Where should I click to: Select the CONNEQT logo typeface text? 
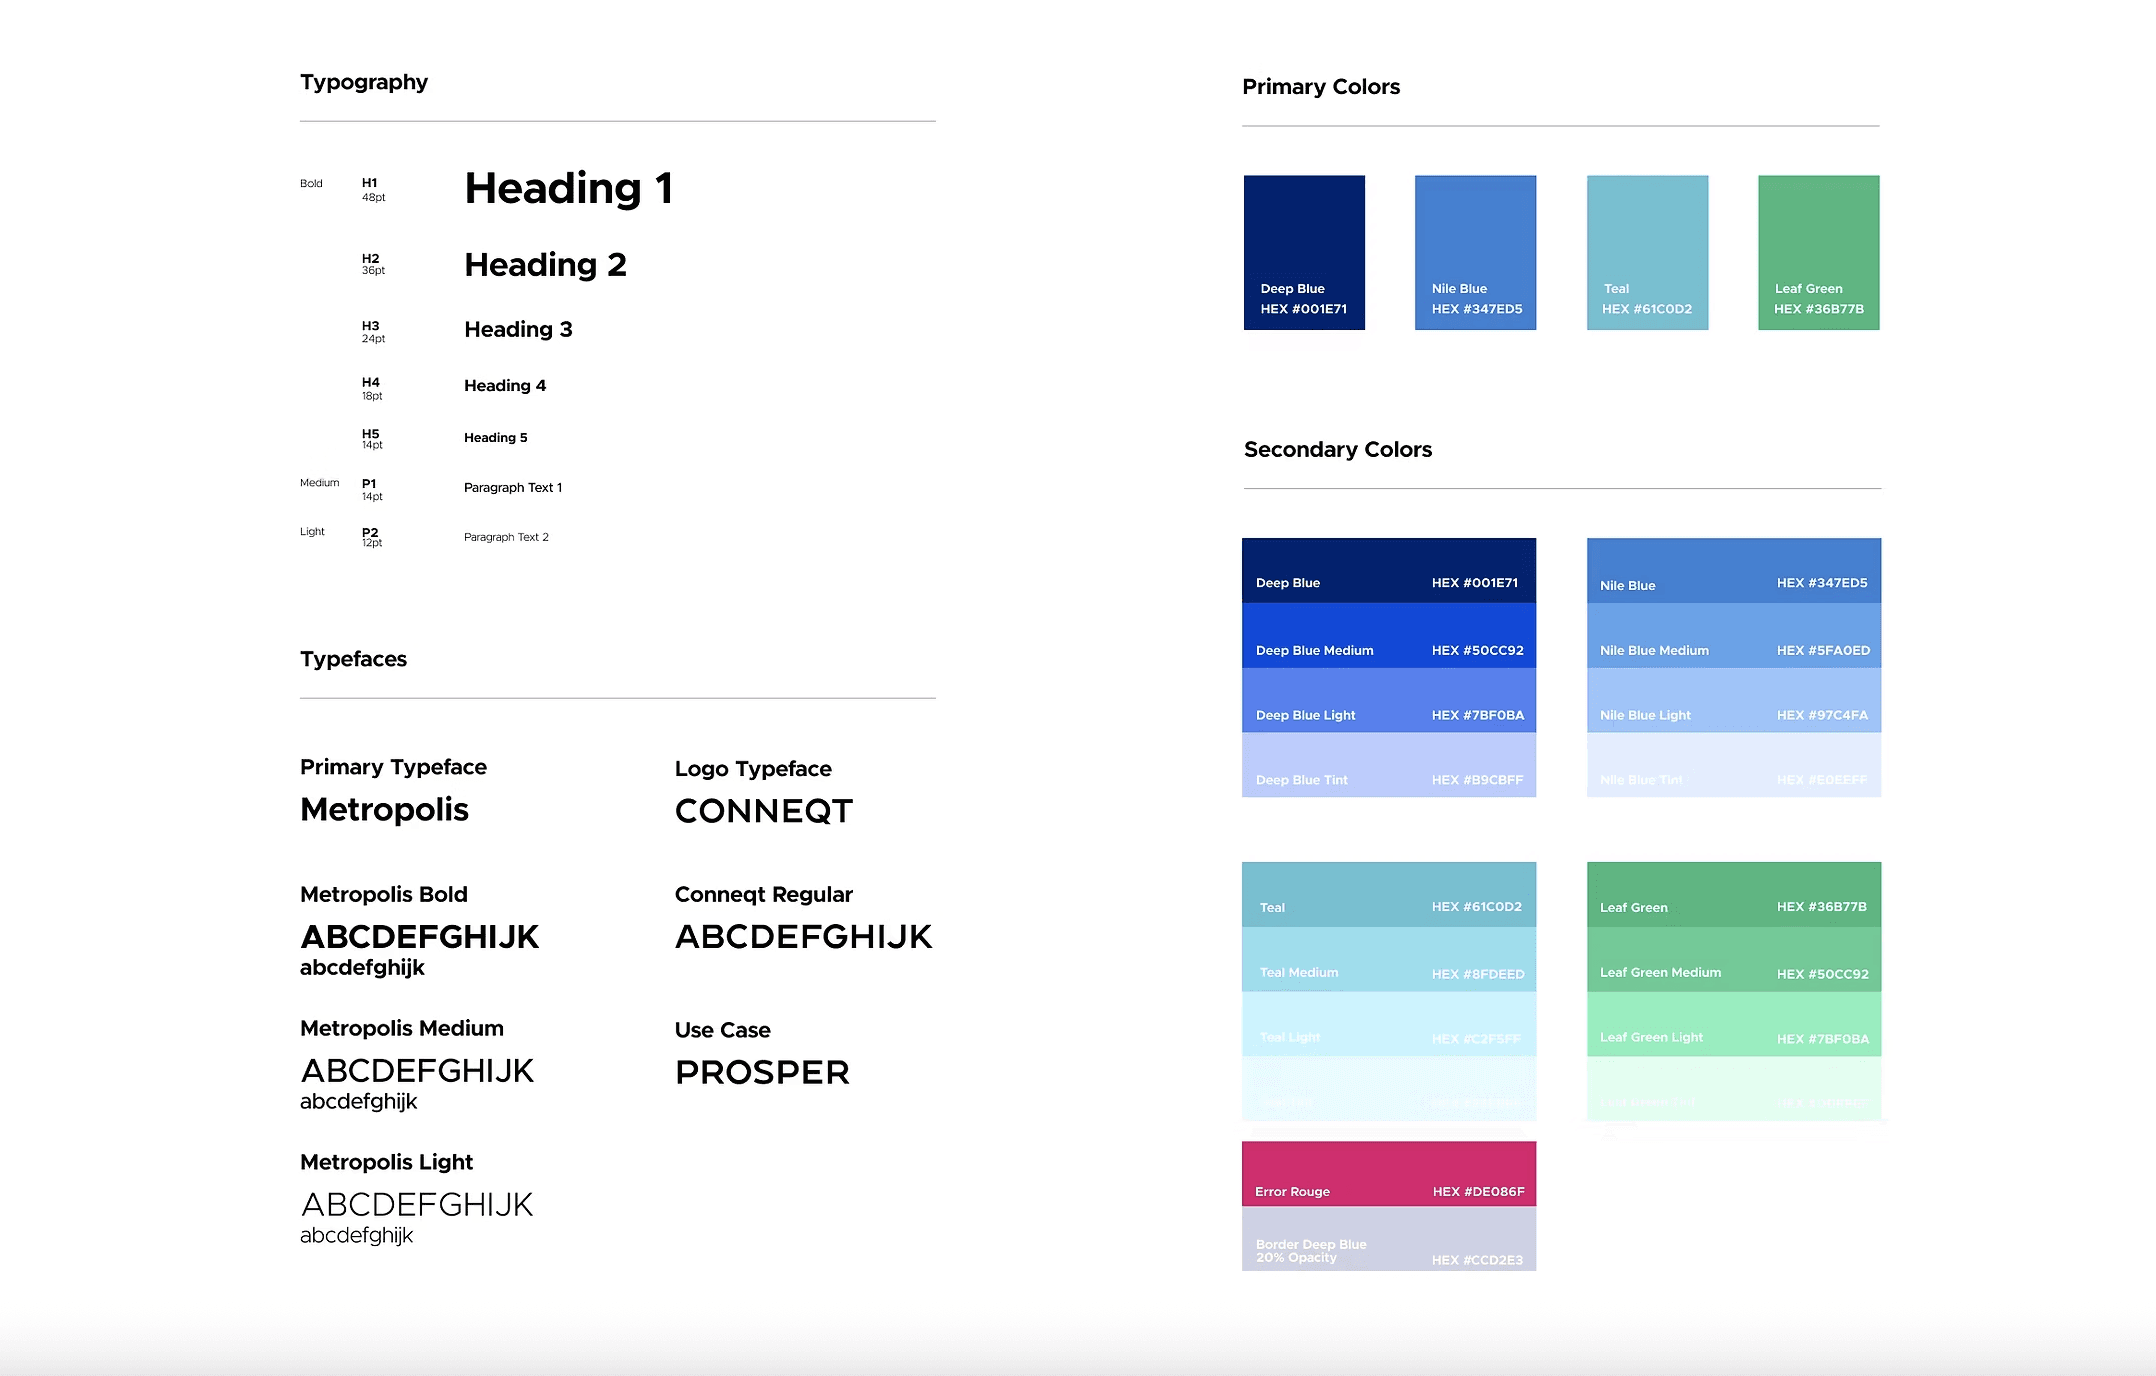pyautogui.click(x=763, y=811)
